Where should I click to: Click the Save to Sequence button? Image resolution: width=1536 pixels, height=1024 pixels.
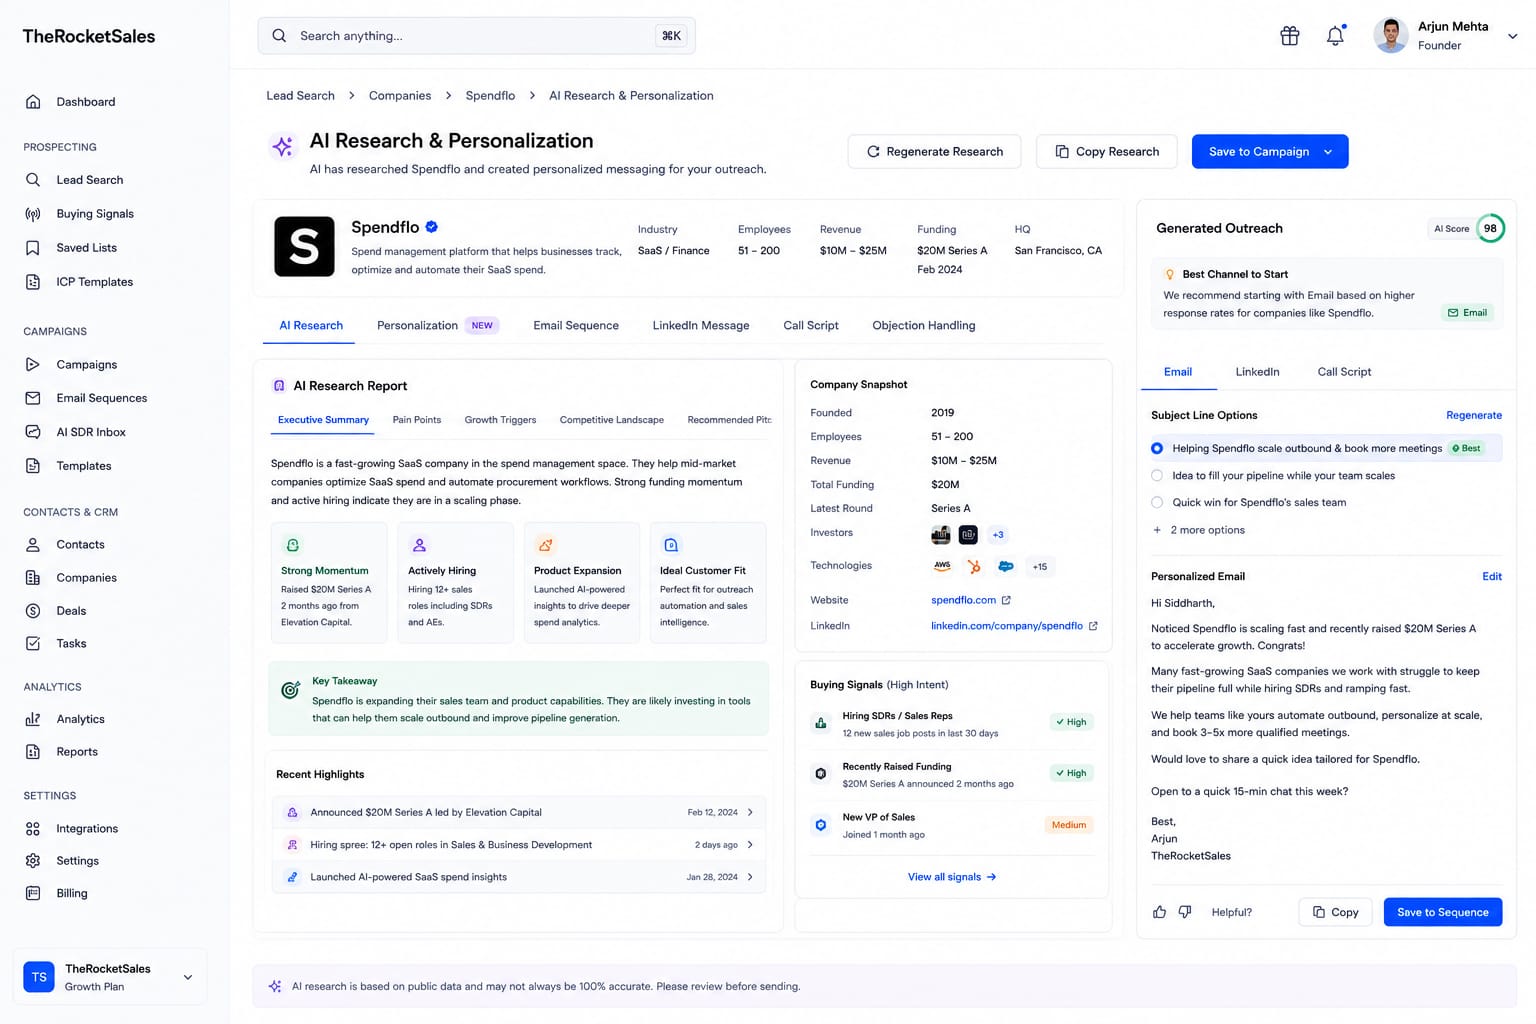point(1443,912)
